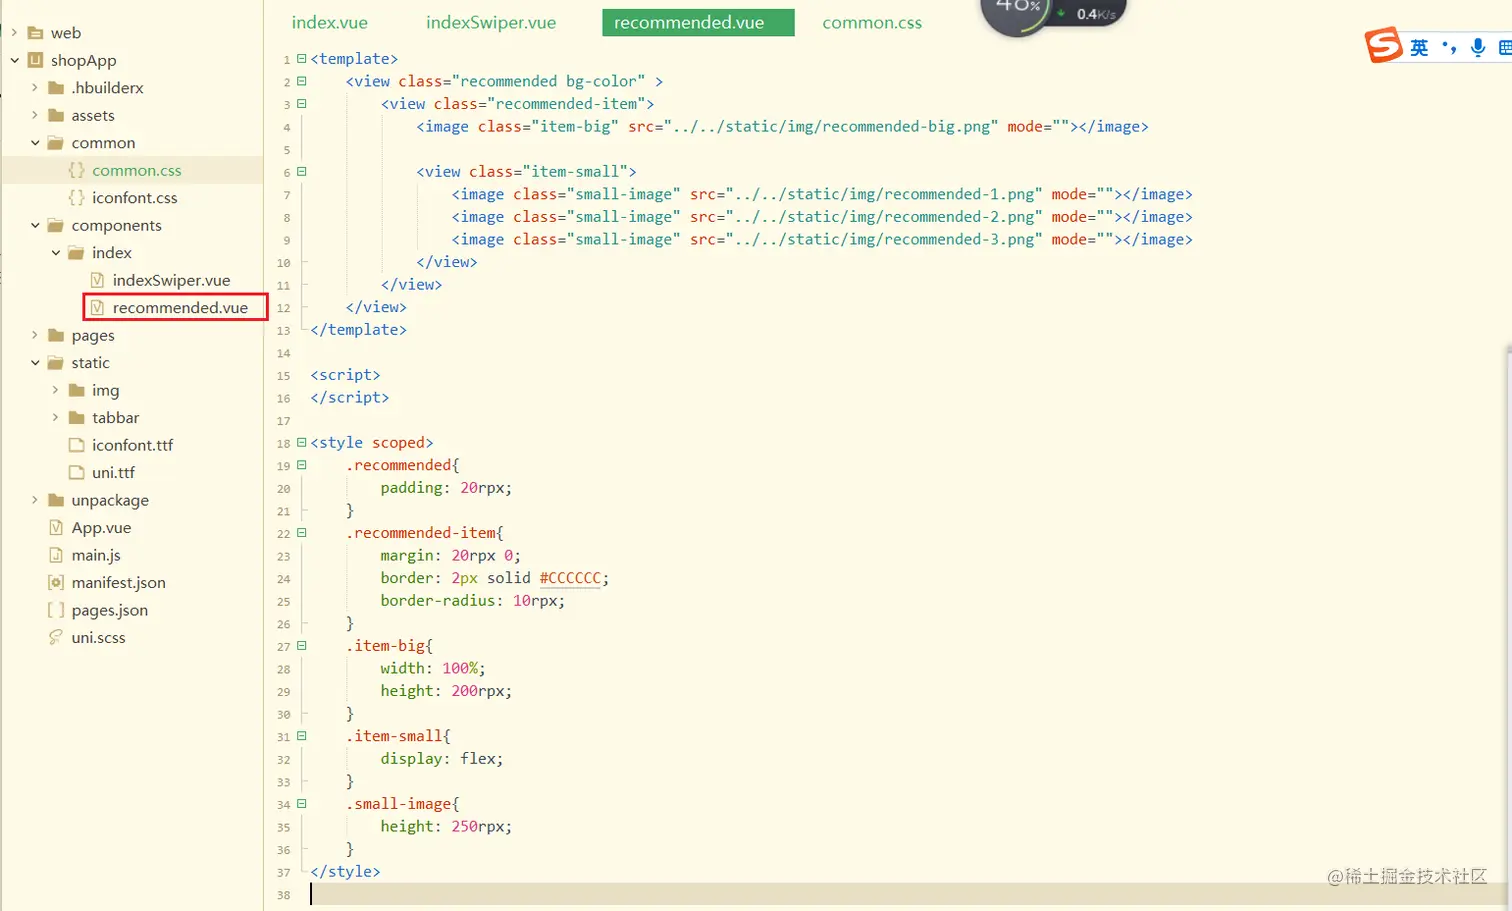This screenshot has width=1512, height=911.
Task: Click line number 14 in the gutter
Action: click(283, 353)
